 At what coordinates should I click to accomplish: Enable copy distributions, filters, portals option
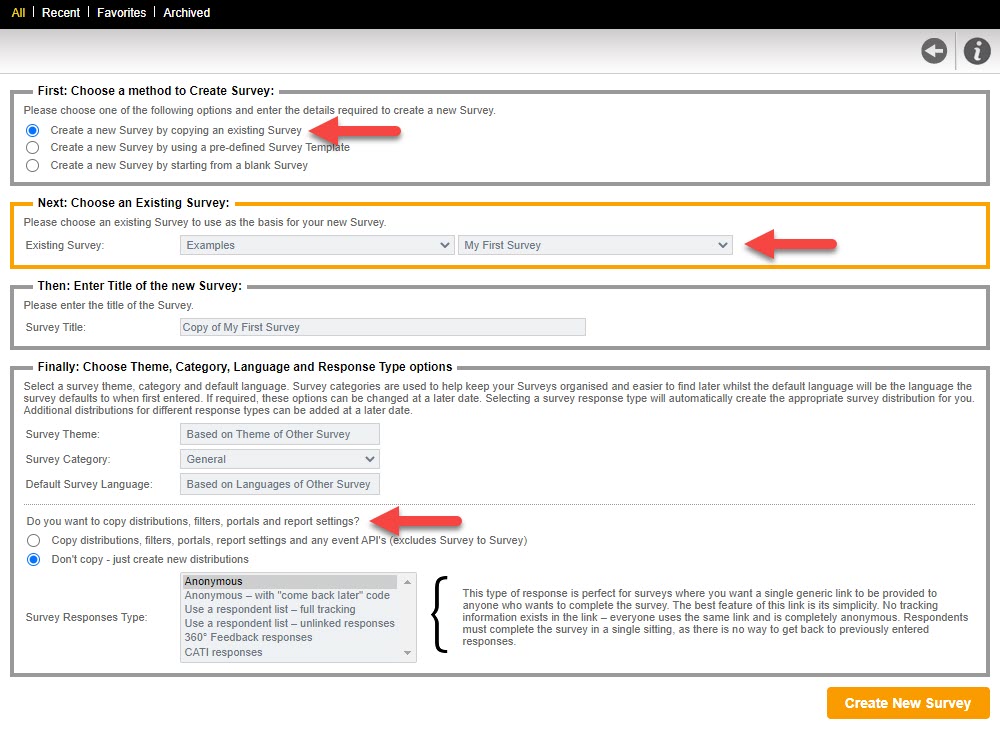point(33,541)
